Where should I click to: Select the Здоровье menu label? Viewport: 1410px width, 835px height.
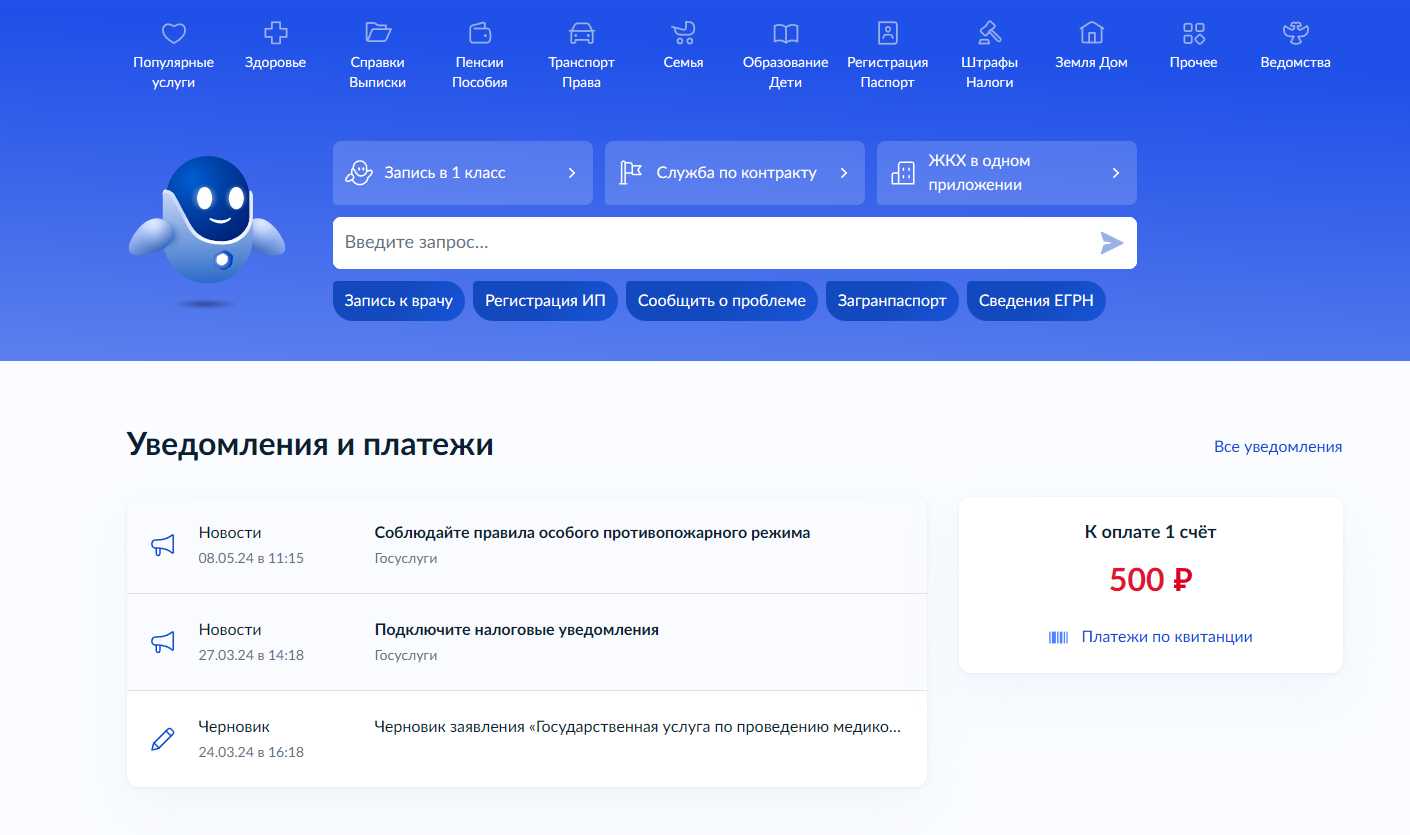click(x=275, y=62)
